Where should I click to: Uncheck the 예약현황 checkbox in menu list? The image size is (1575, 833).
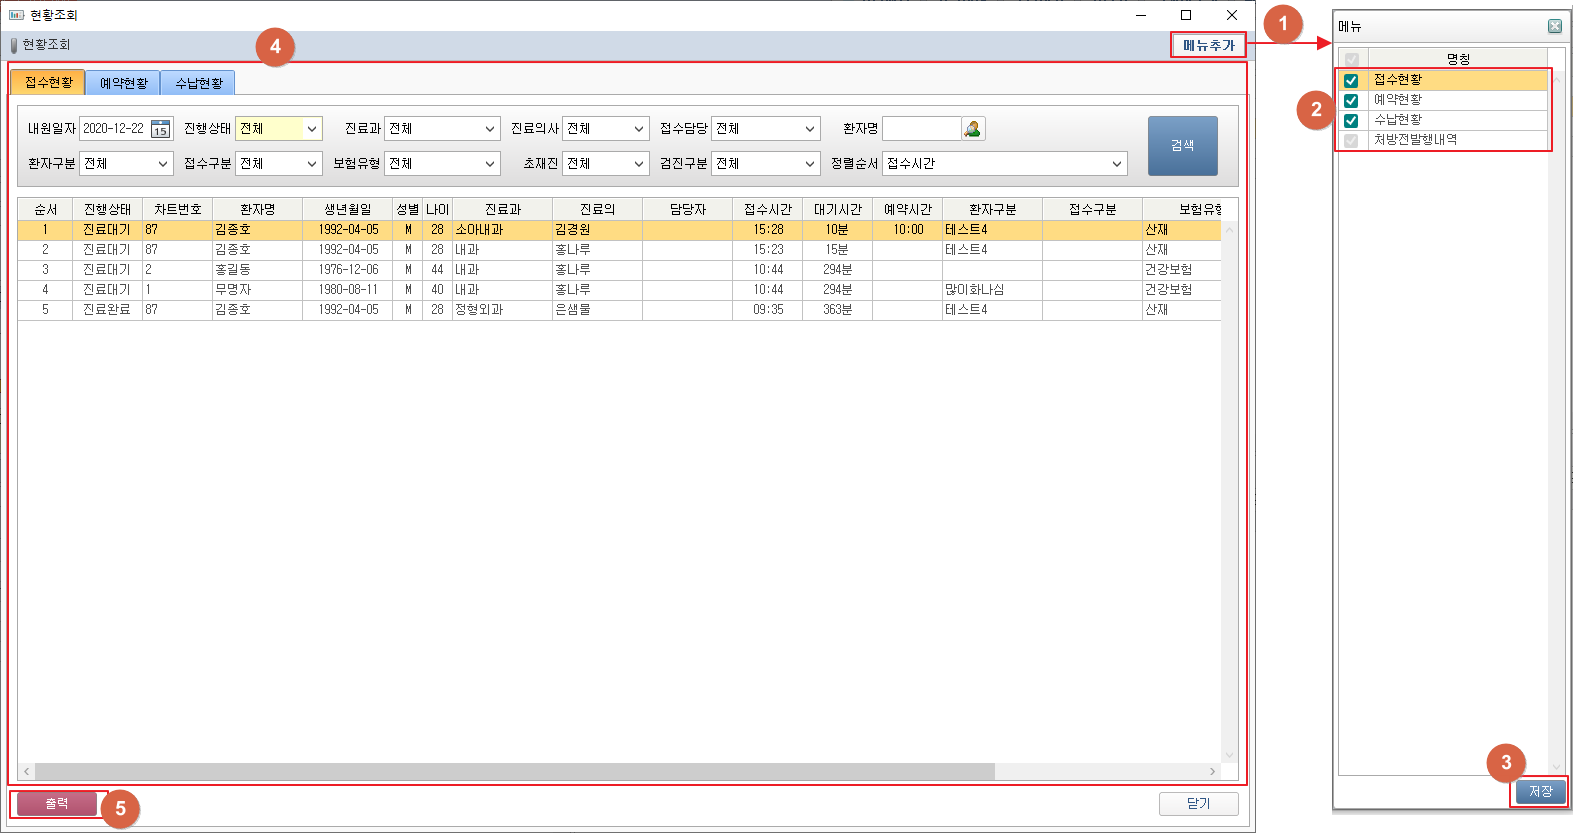coord(1351,101)
